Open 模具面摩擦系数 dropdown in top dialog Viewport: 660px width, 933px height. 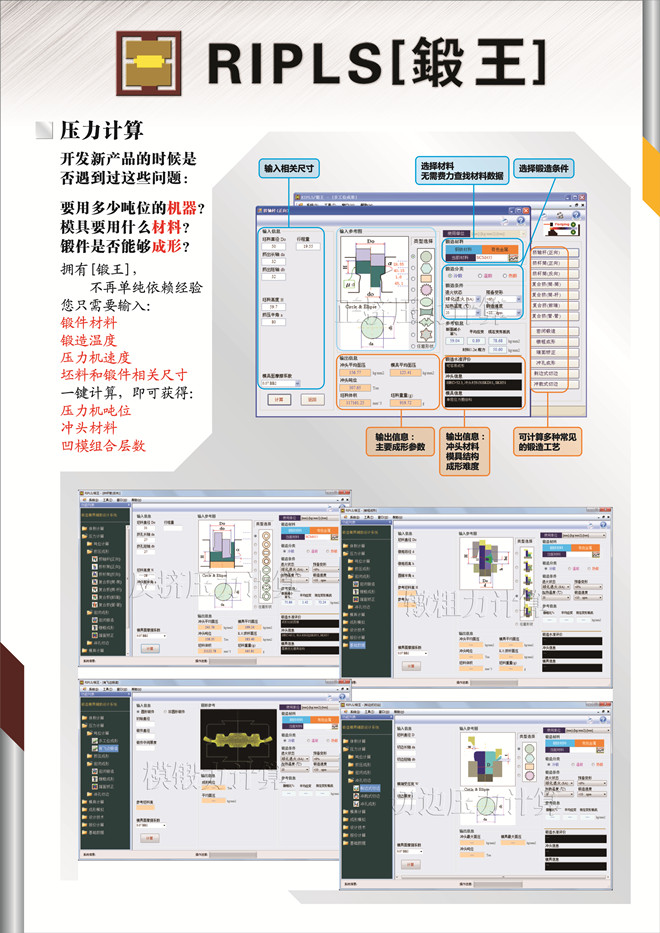tap(281, 384)
